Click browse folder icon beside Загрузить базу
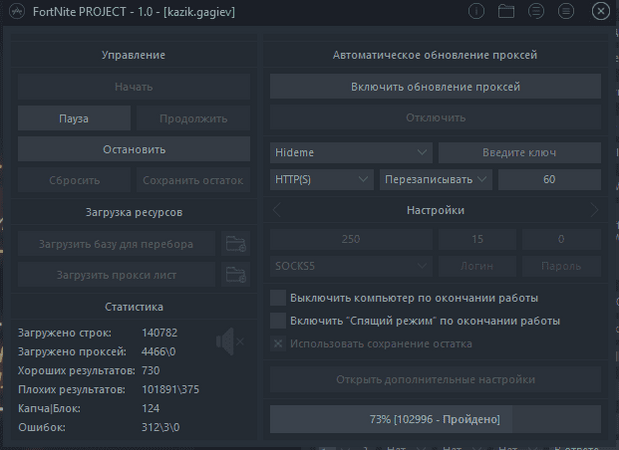 click(x=236, y=244)
